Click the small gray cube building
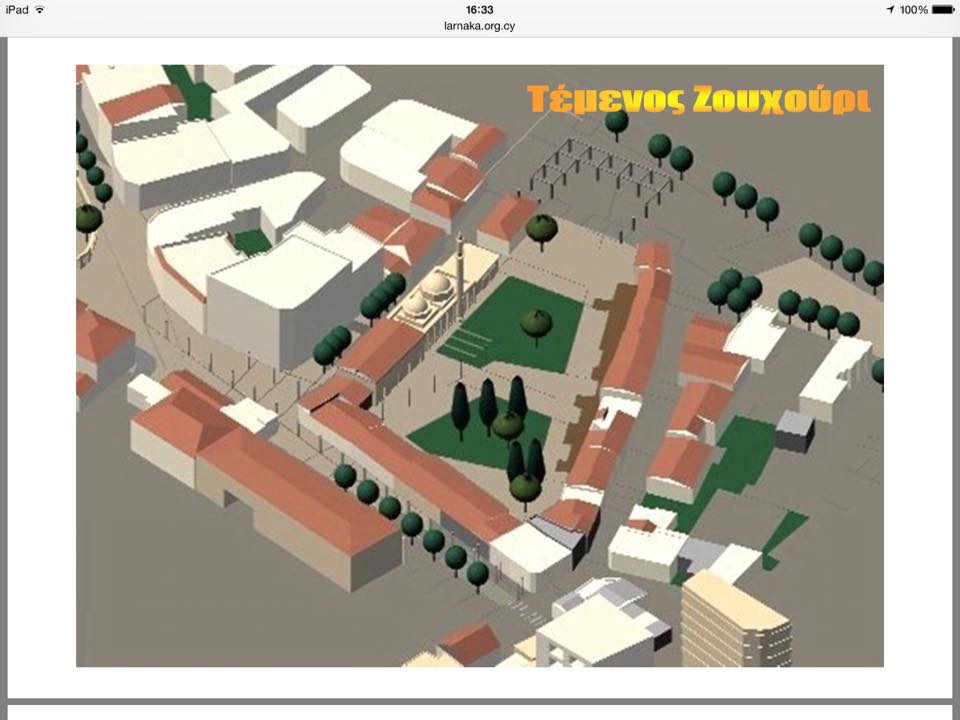960x720 pixels. [x=794, y=431]
